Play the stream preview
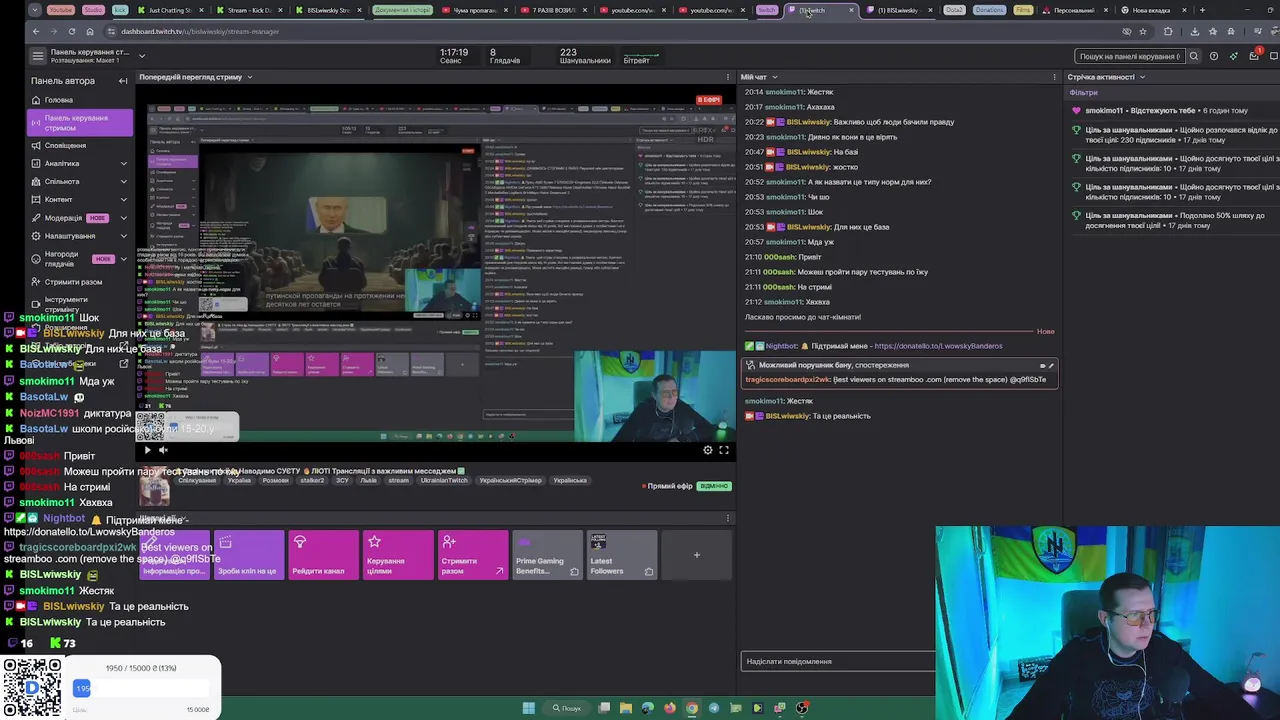Screen dimensions: 1280x720 [147, 450]
